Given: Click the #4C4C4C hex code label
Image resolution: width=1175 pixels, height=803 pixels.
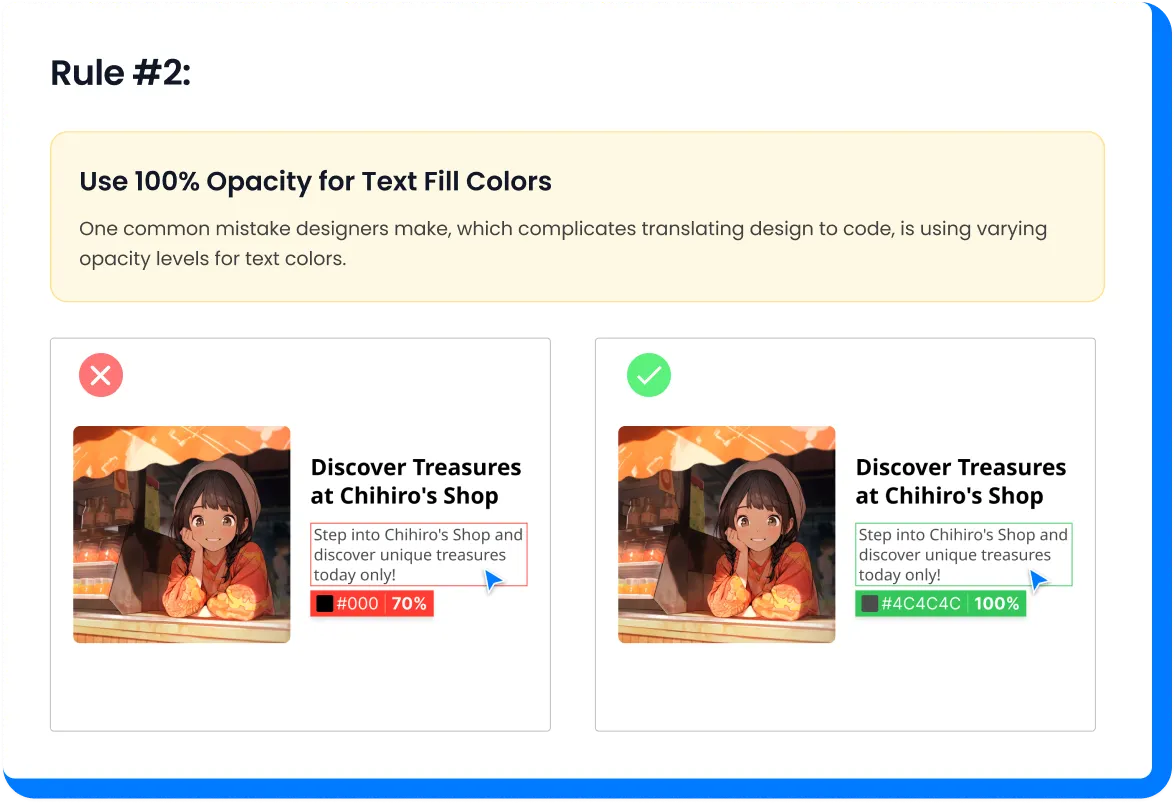Looking at the screenshot, I should (921, 604).
